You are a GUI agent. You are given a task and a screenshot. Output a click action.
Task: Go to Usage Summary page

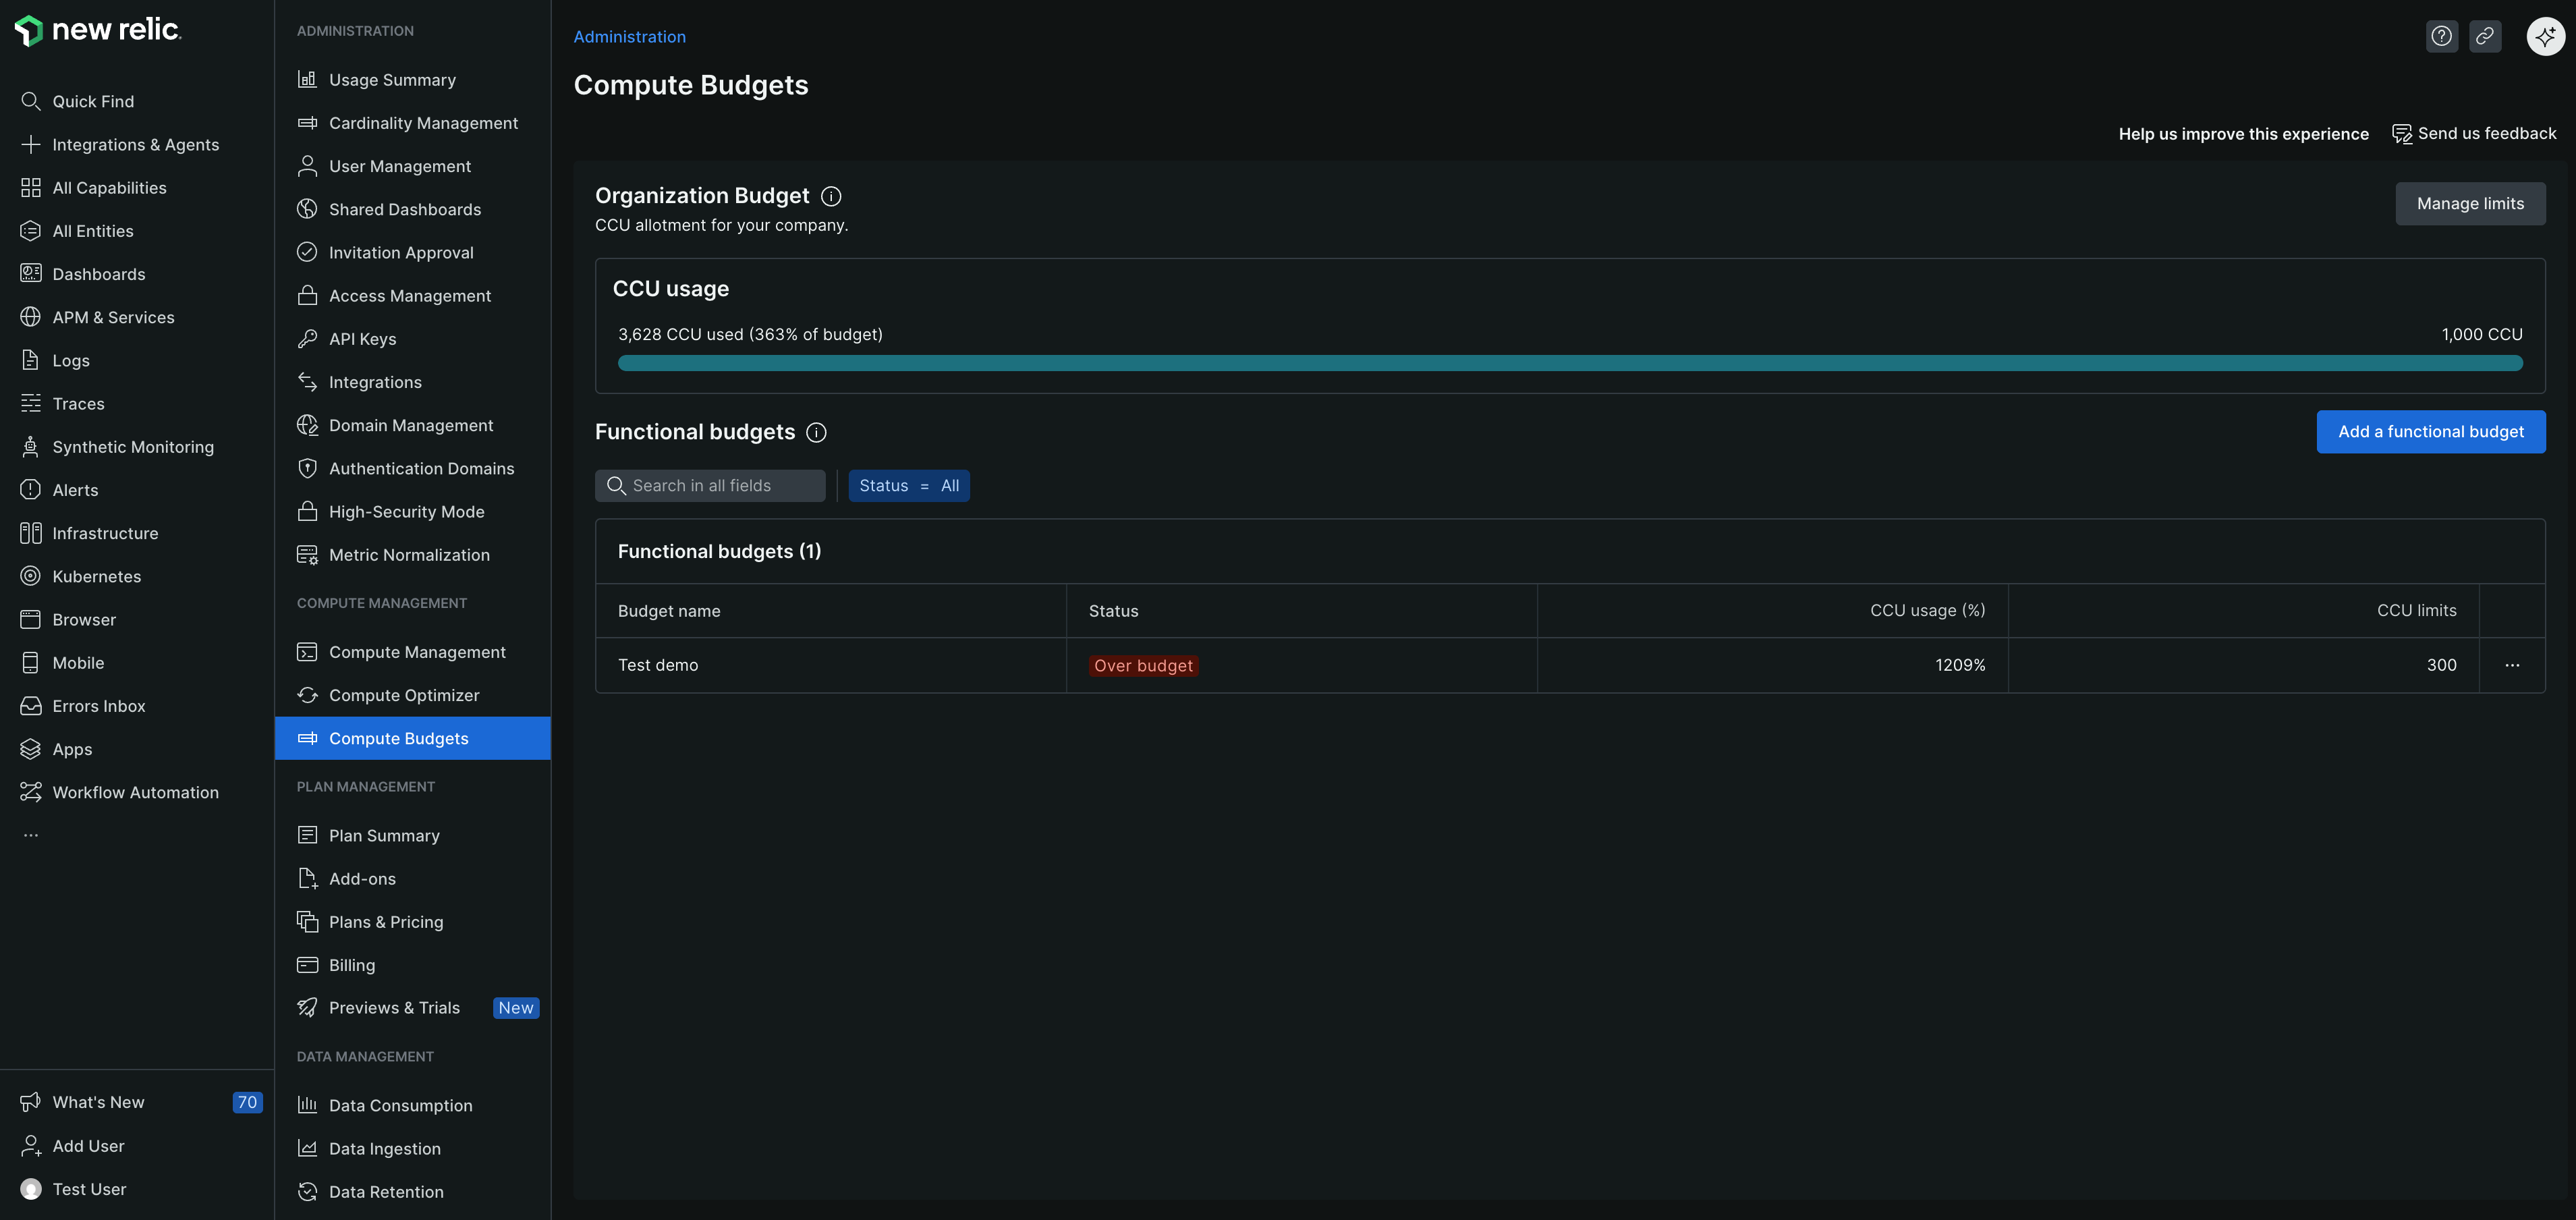tap(392, 80)
